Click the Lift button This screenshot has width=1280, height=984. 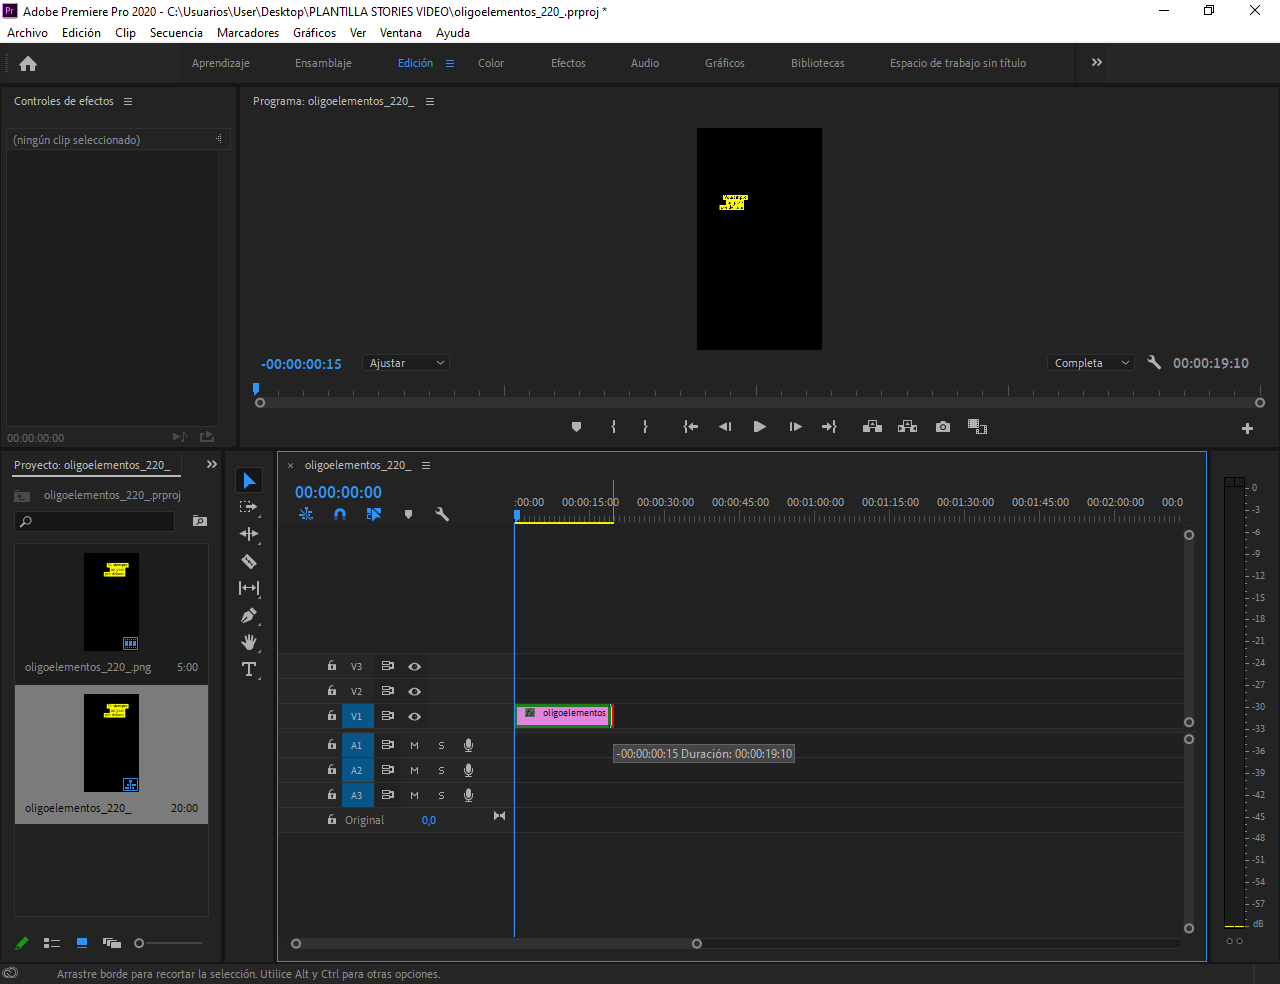point(872,427)
